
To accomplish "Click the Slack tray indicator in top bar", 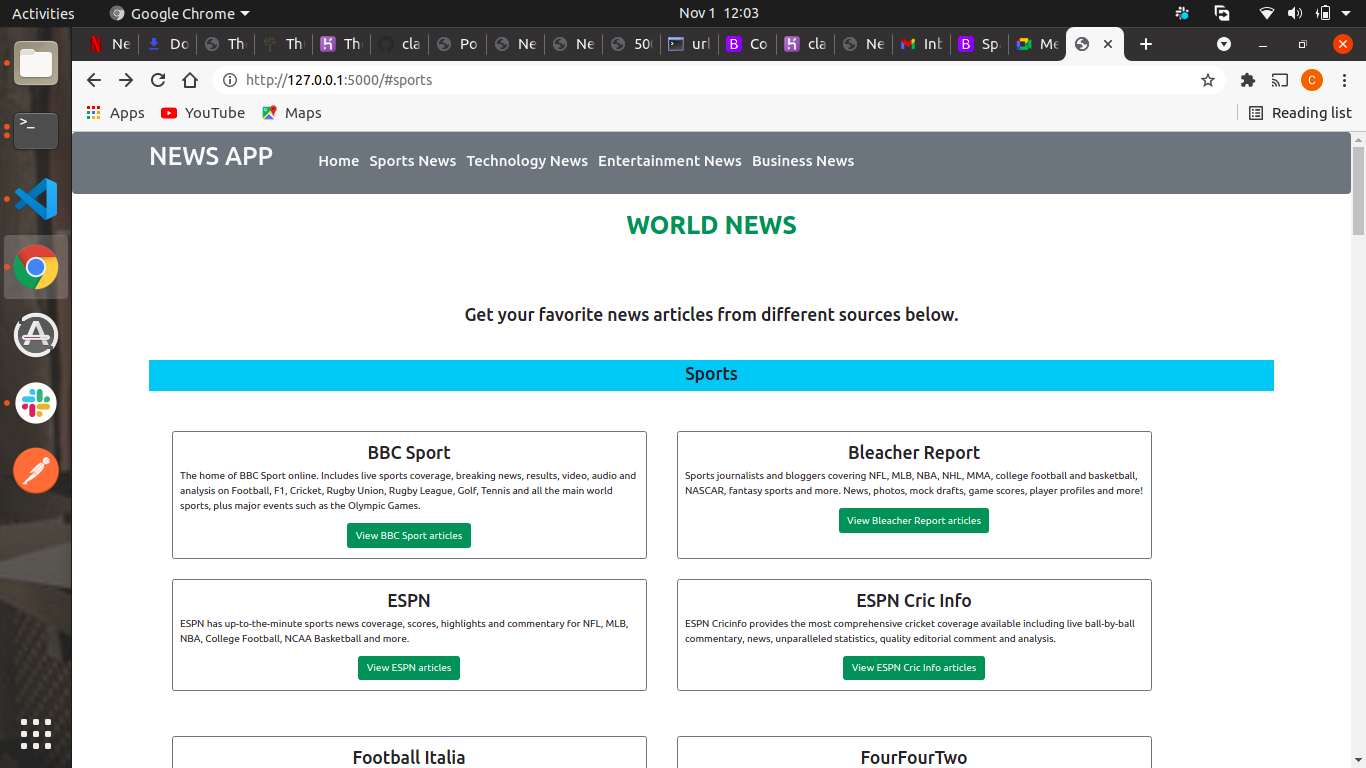I will [1182, 13].
